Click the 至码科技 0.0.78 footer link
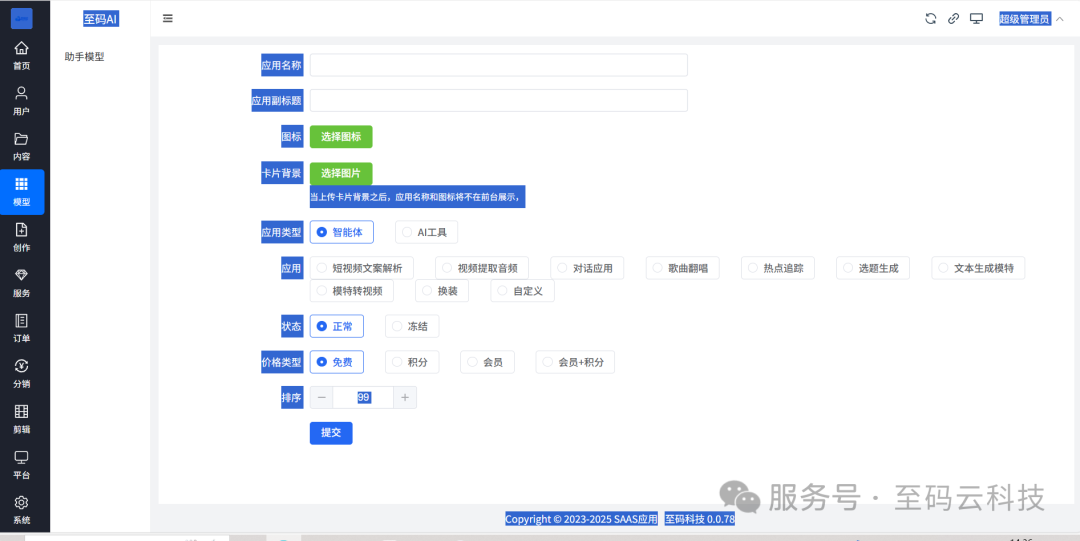Viewport: 1080px width, 541px height. tap(700, 519)
